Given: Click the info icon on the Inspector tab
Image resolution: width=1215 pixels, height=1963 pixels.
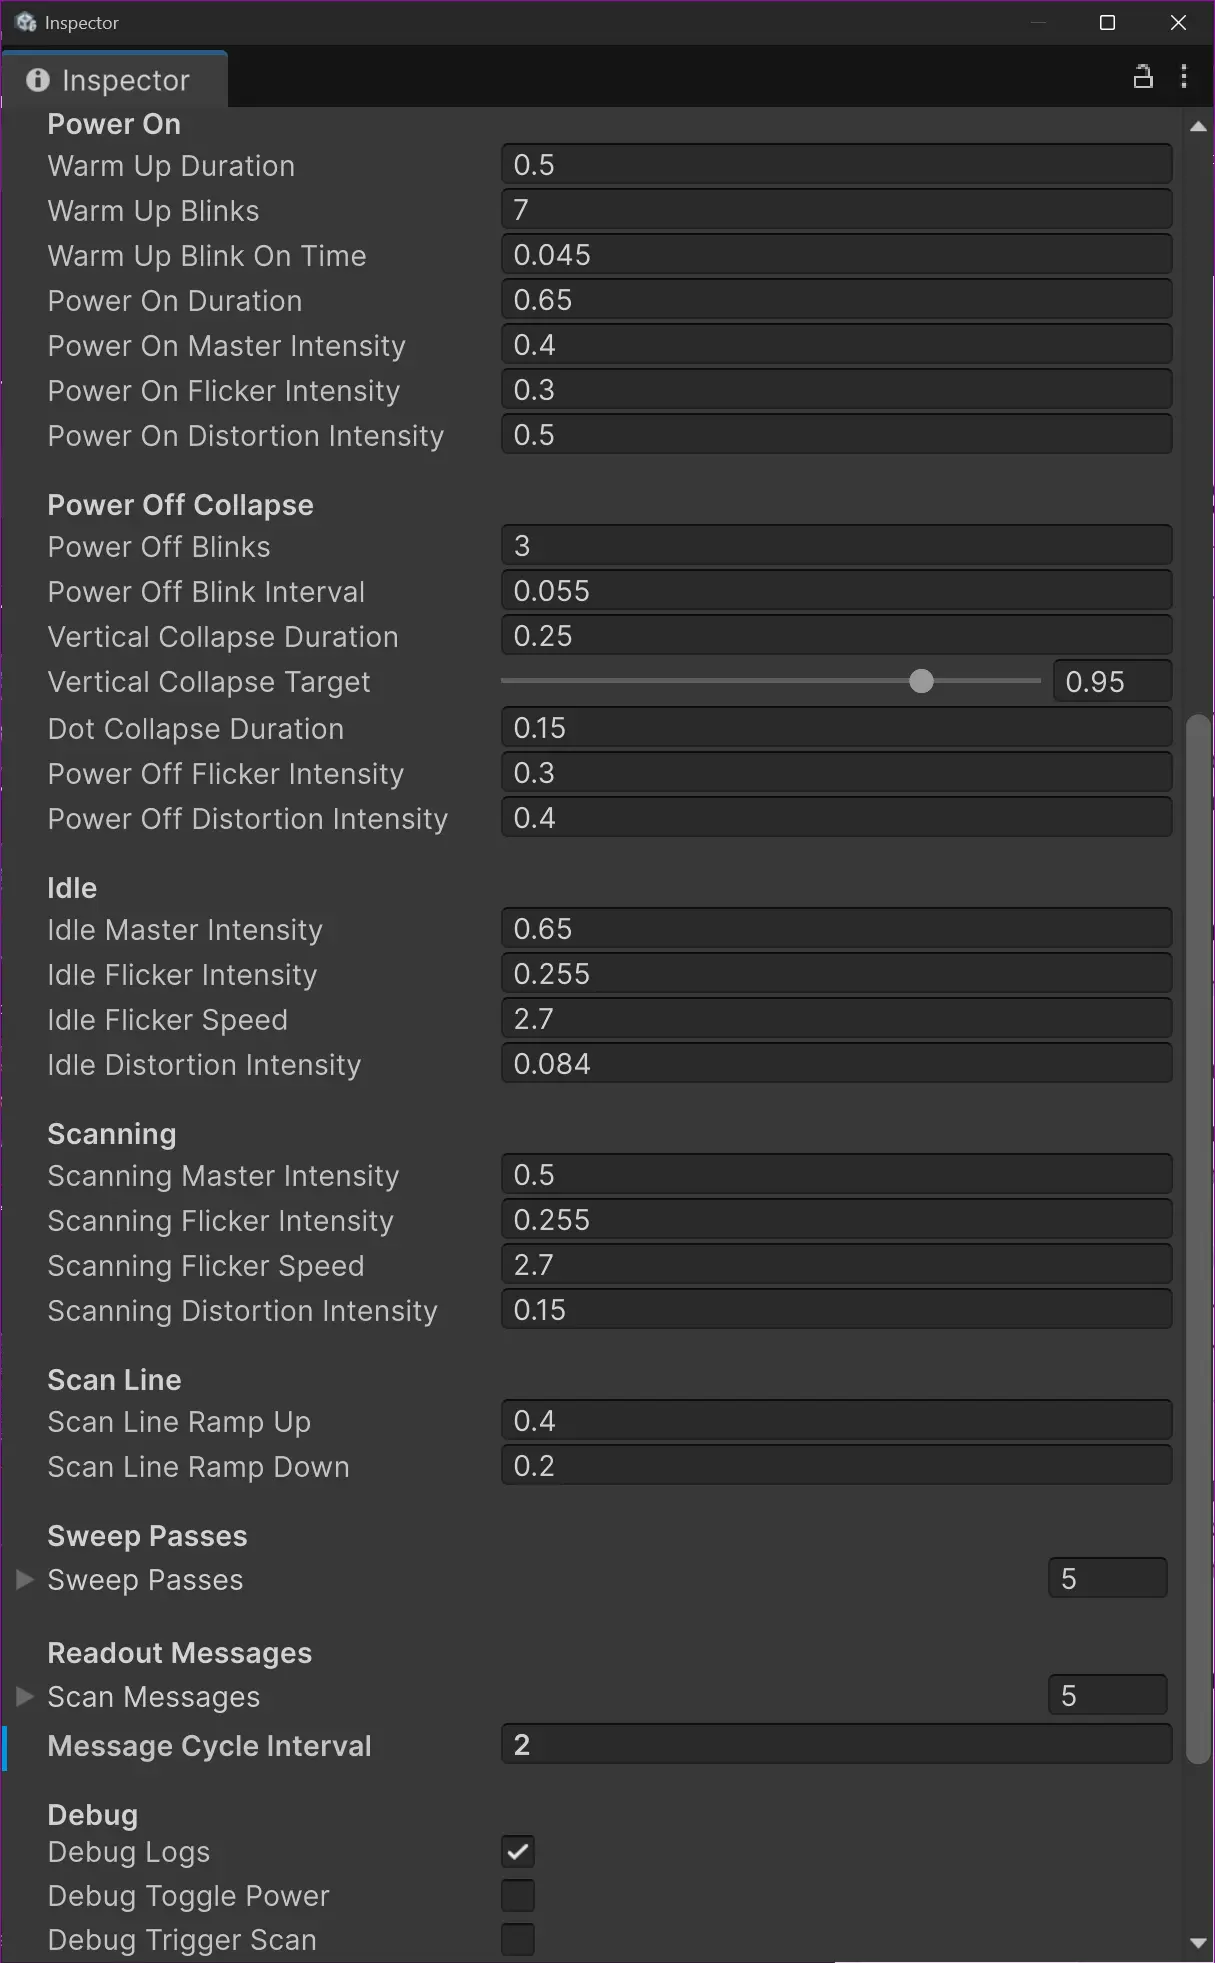Looking at the screenshot, I should 38,80.
